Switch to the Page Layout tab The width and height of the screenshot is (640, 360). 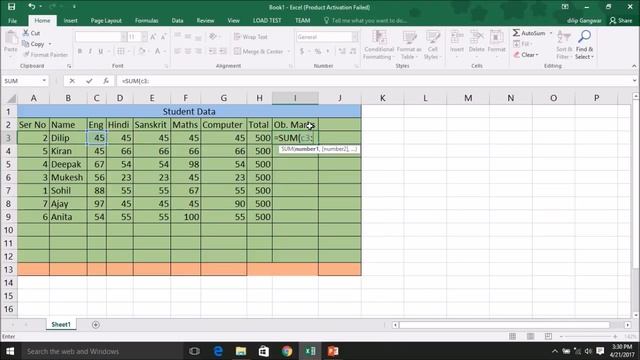click(106, 20)
